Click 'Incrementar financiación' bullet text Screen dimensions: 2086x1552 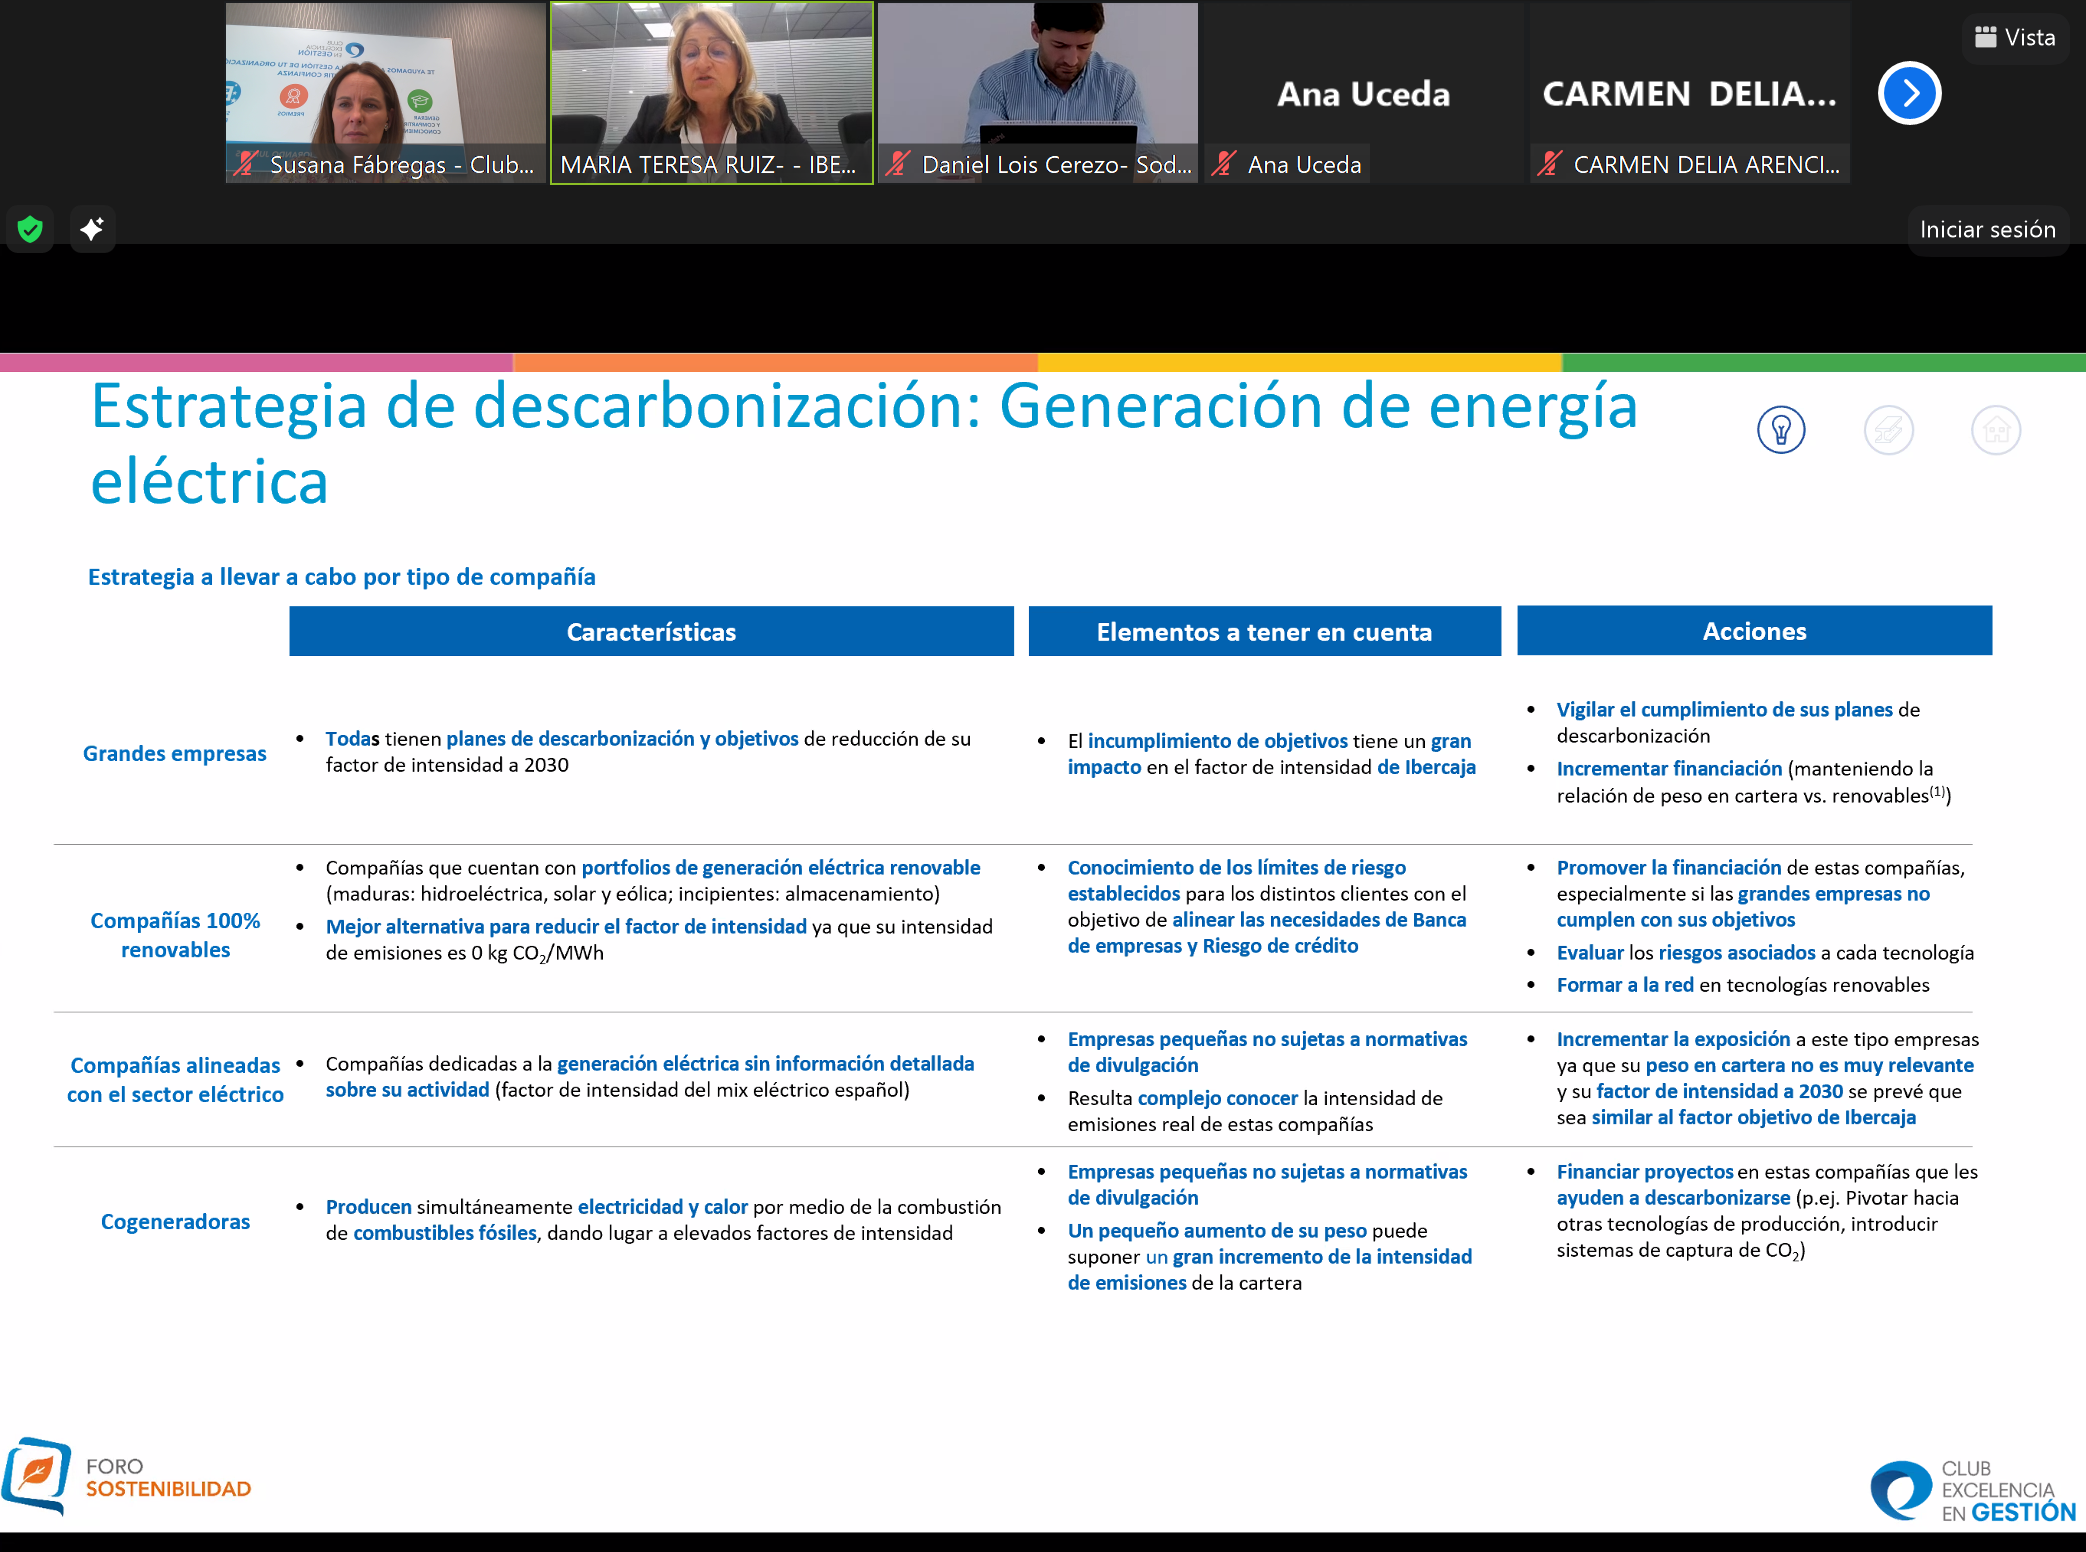pyautogui.click(x=1669, y=769)
